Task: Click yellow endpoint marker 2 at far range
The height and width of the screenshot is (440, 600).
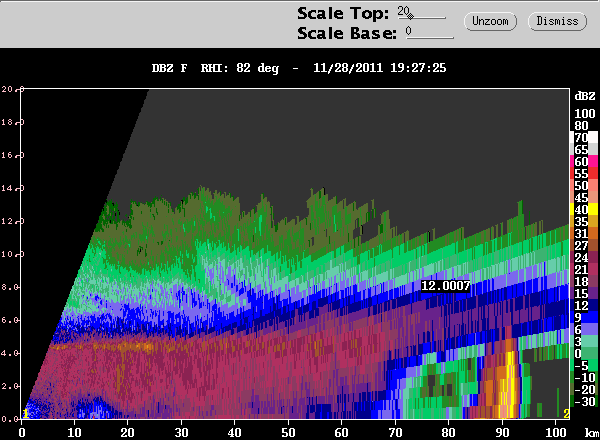Action: [566, 414]
